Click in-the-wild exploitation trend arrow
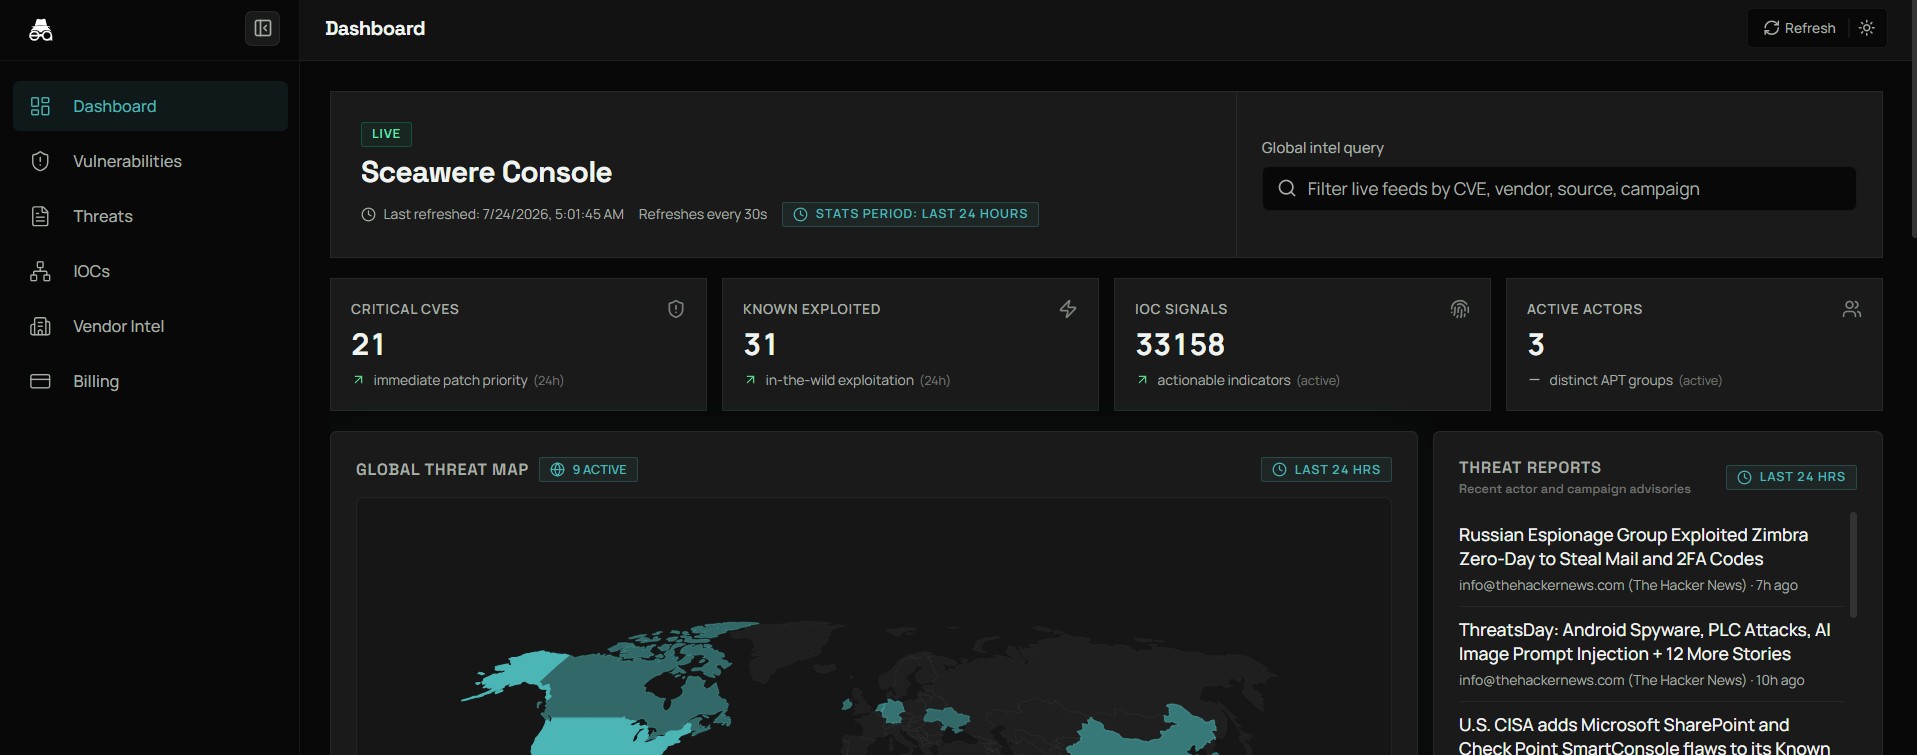This screenshot has width=1917, height=755. coord(750,380)
